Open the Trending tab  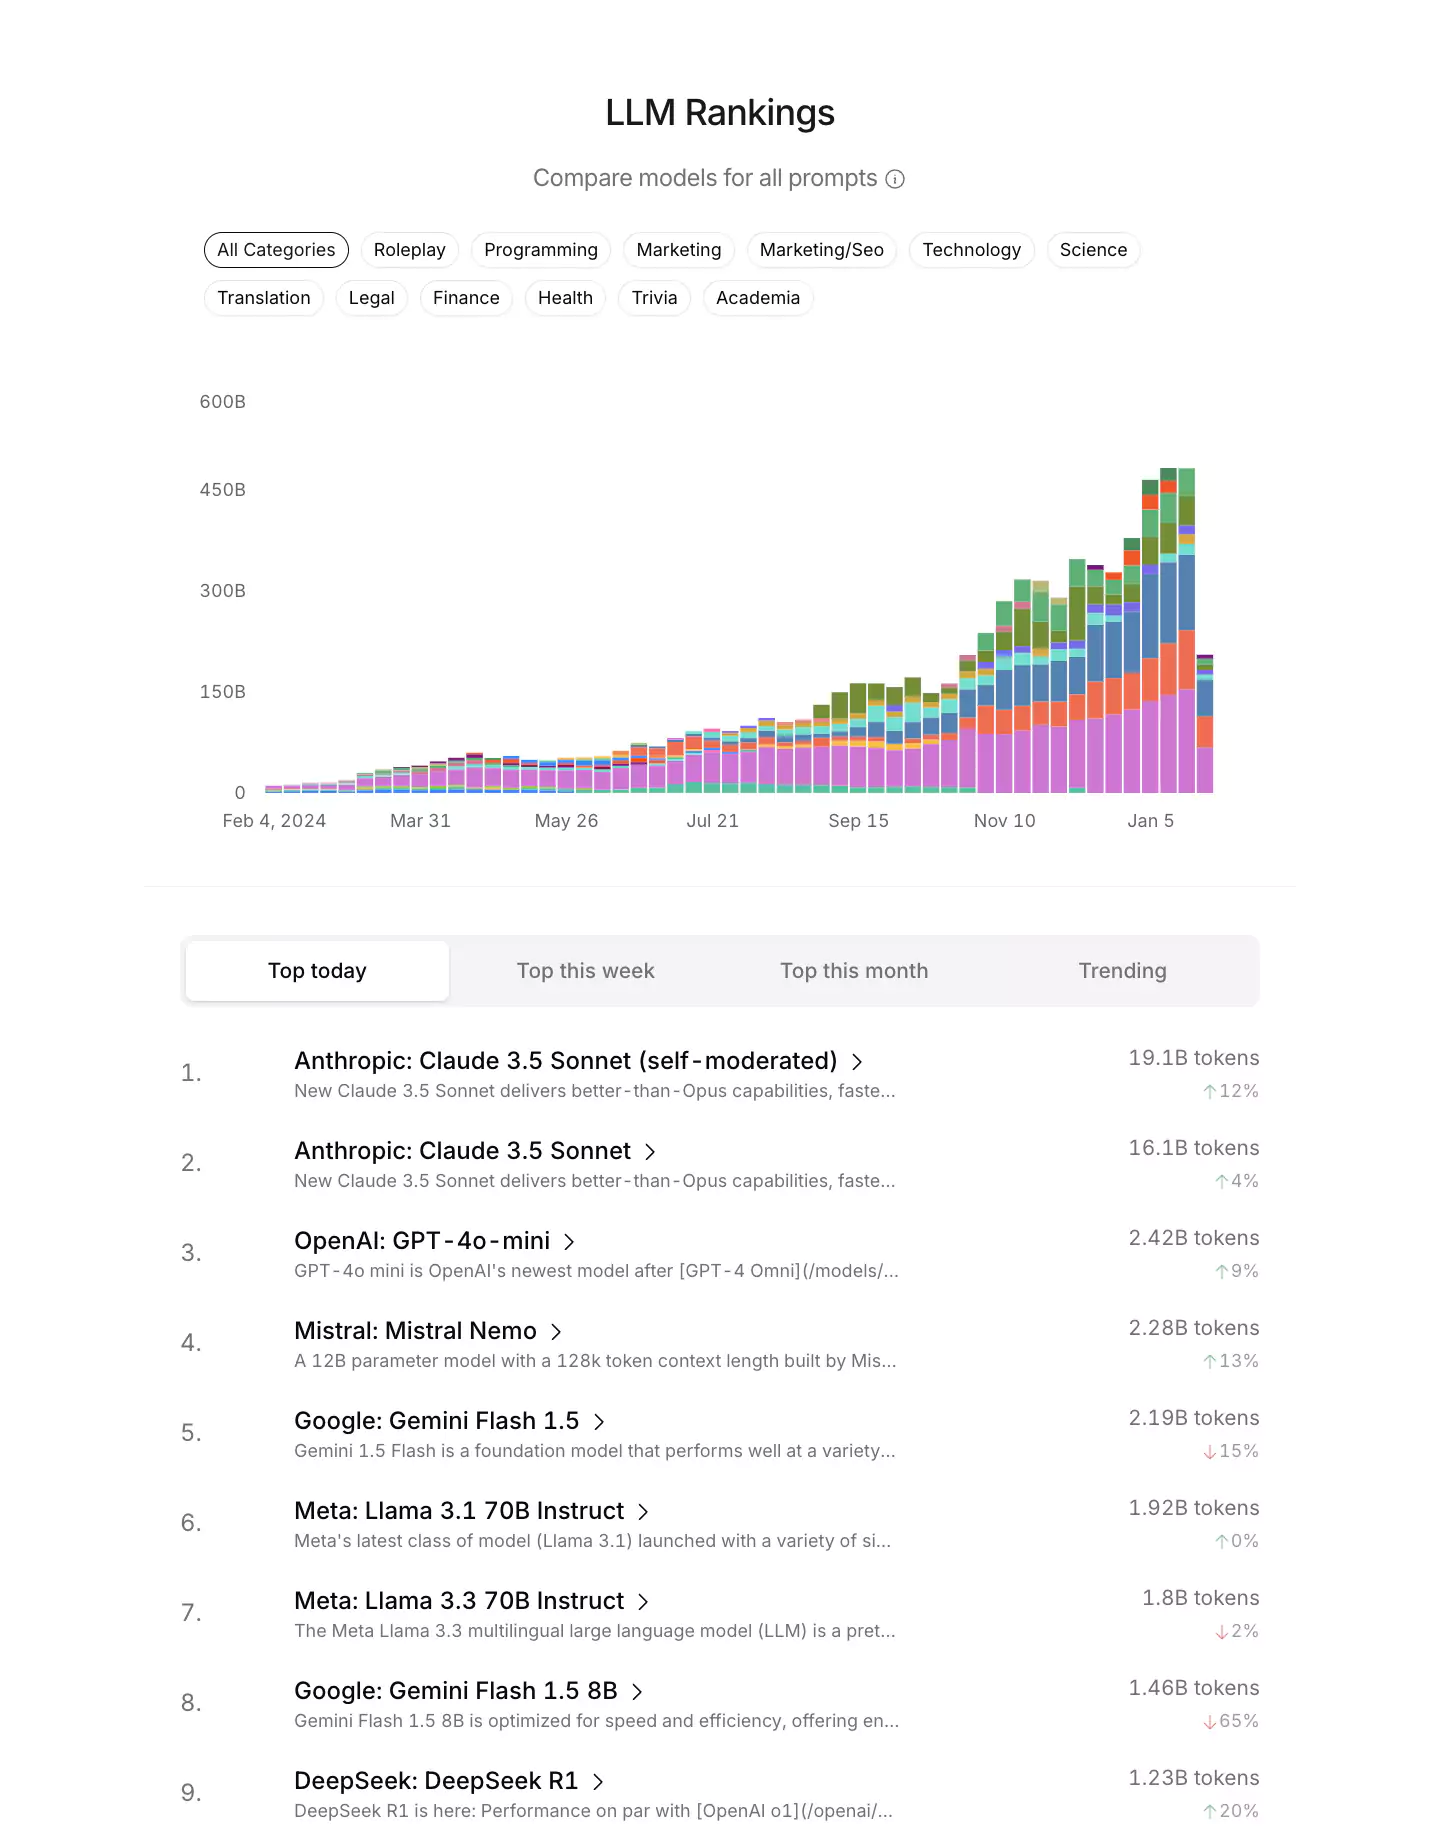[x=1123, y=971]
